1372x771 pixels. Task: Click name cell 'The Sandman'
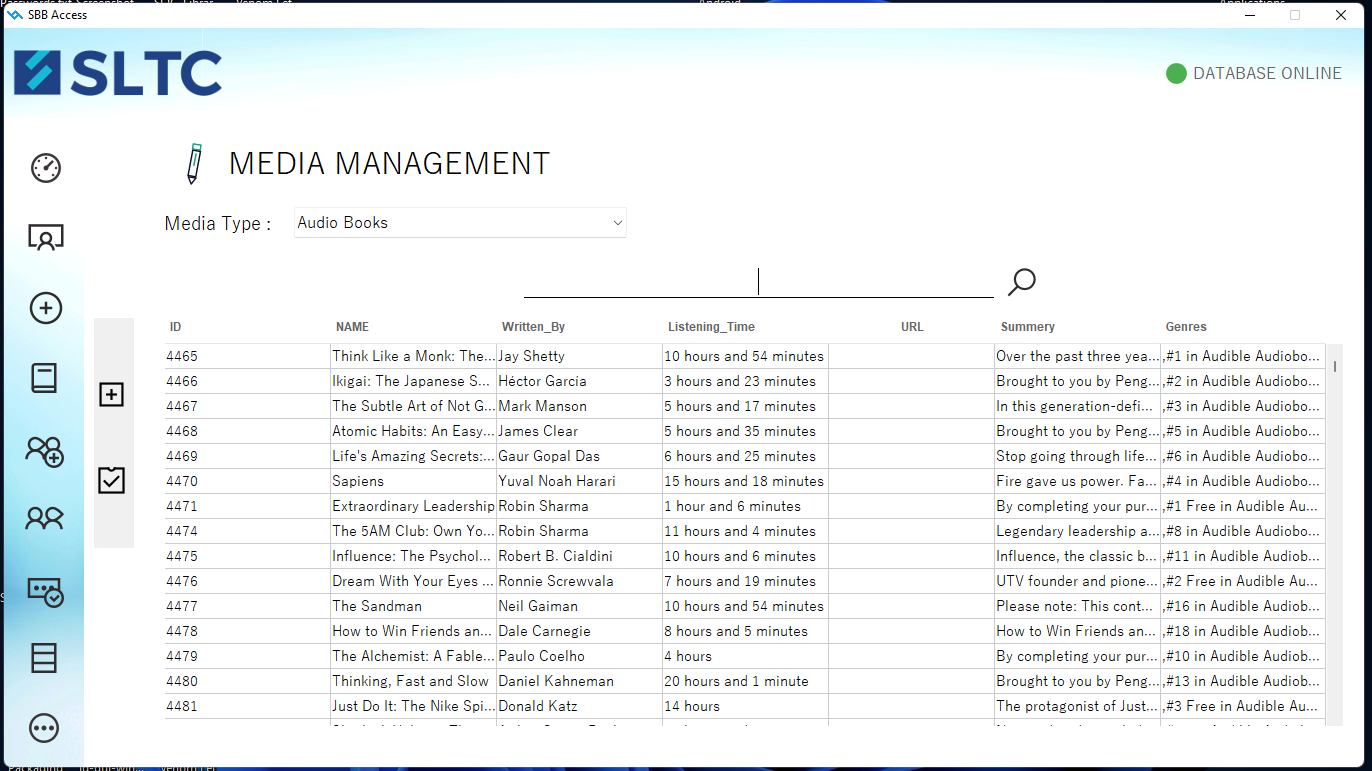point(414,606)
